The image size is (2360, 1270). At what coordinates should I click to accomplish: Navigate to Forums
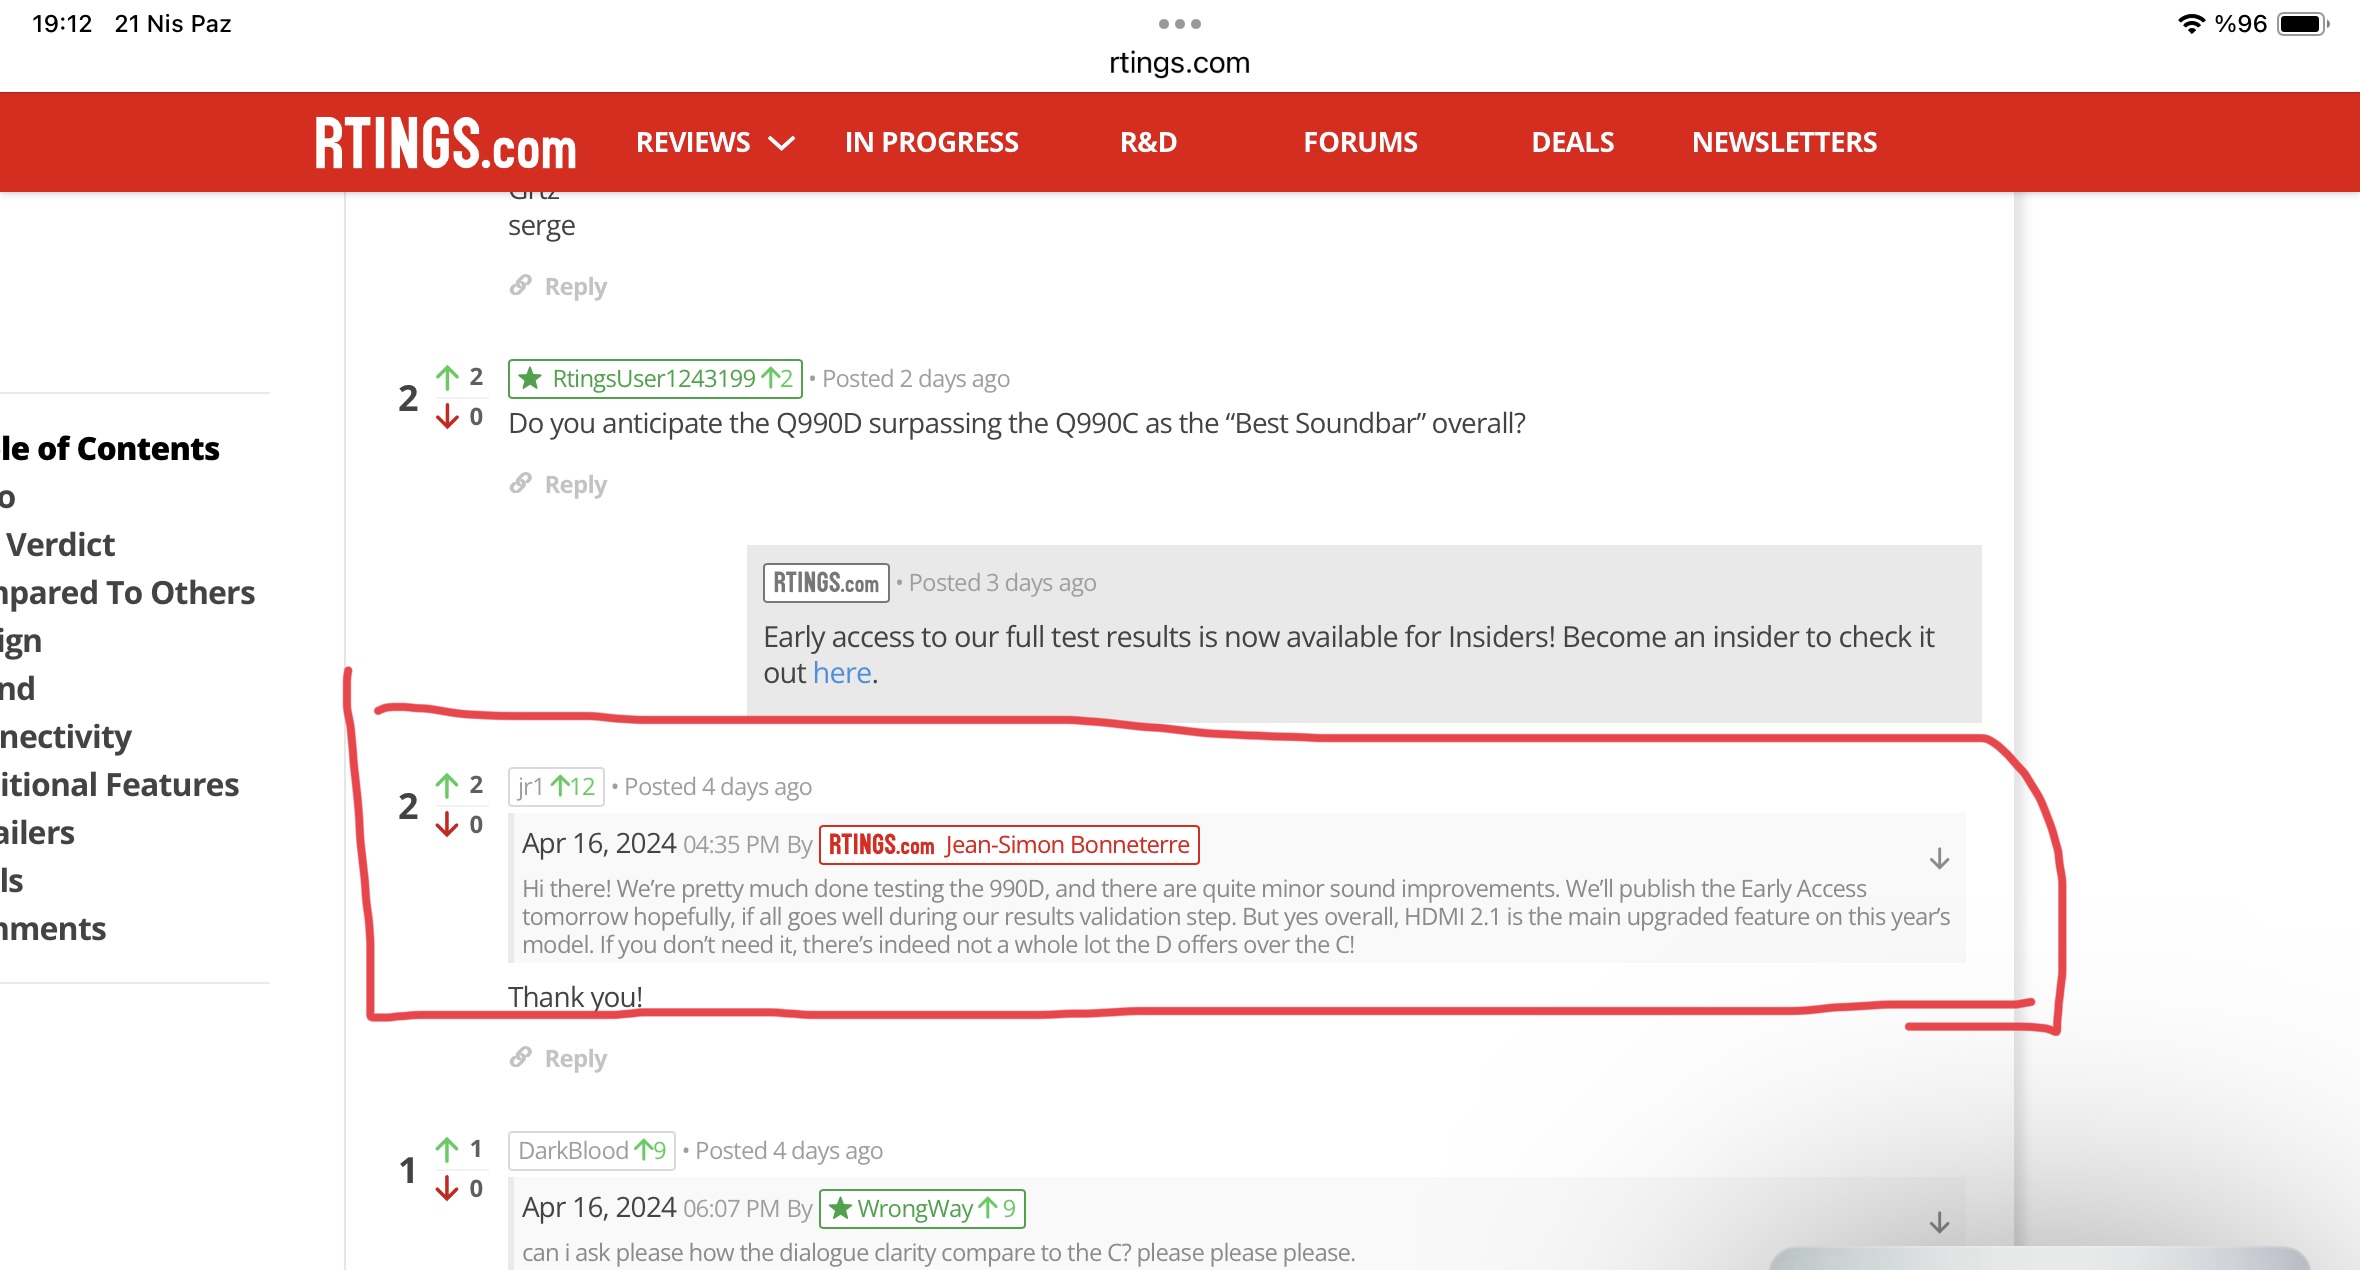(1360, 143)
